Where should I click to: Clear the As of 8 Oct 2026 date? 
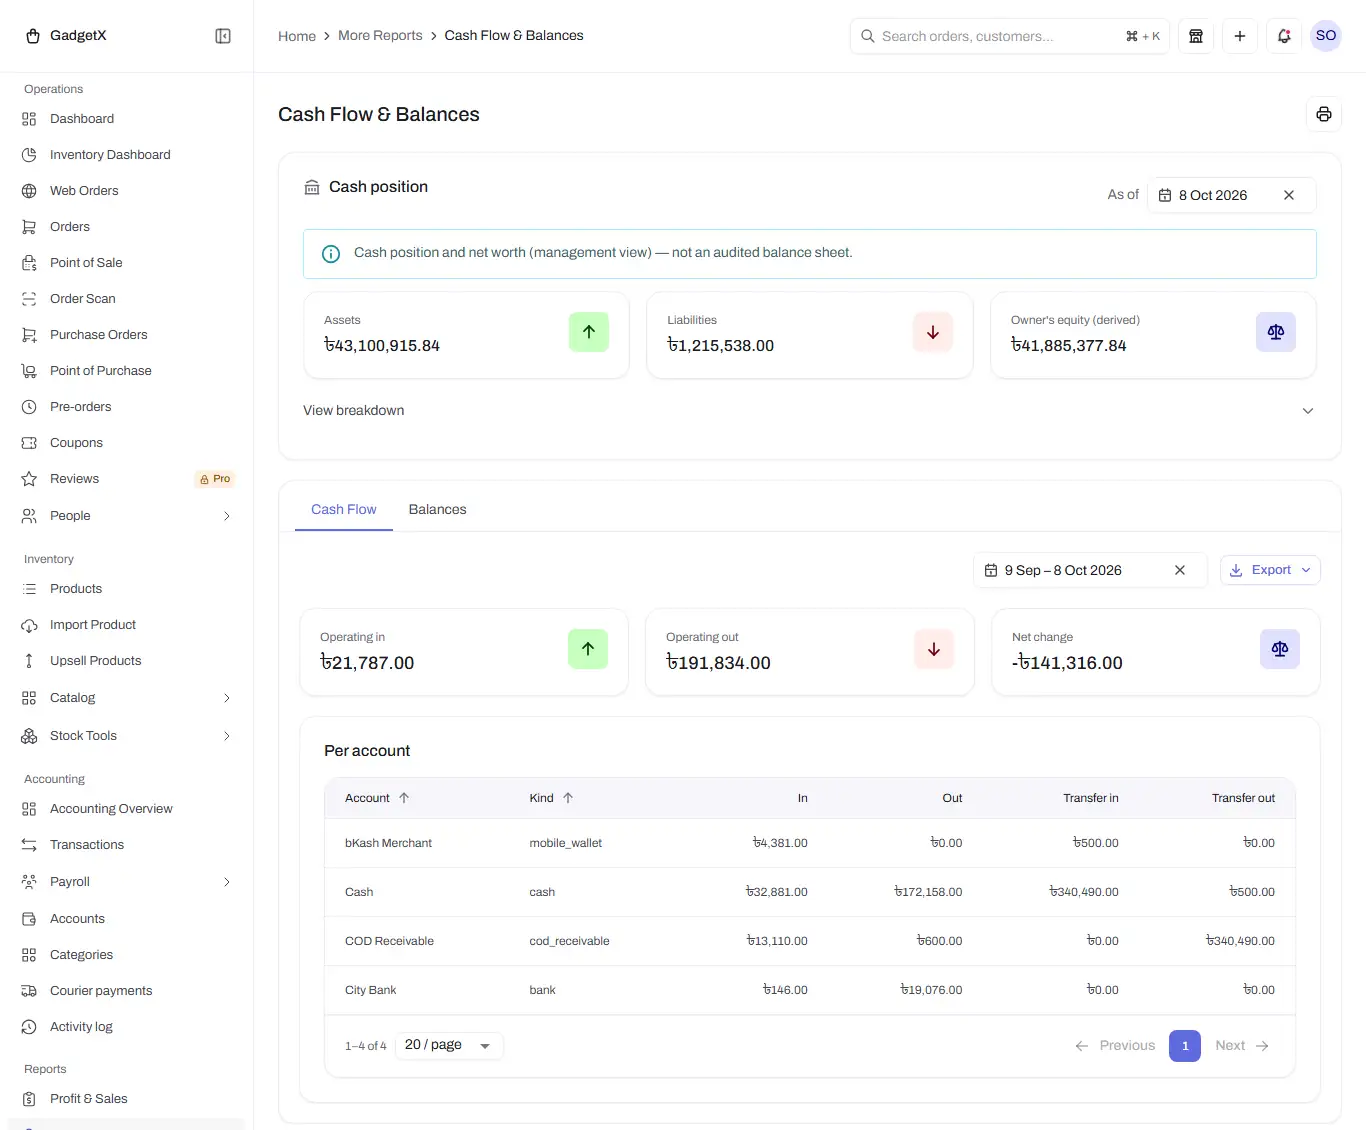tap(1289, 195)
